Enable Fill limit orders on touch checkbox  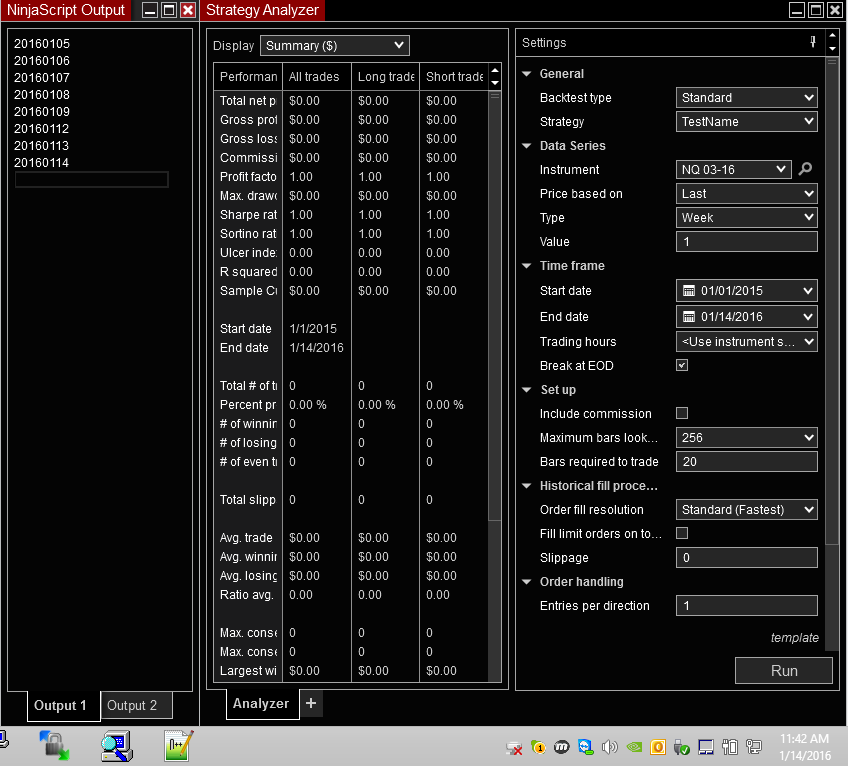[x=682, y=533]
